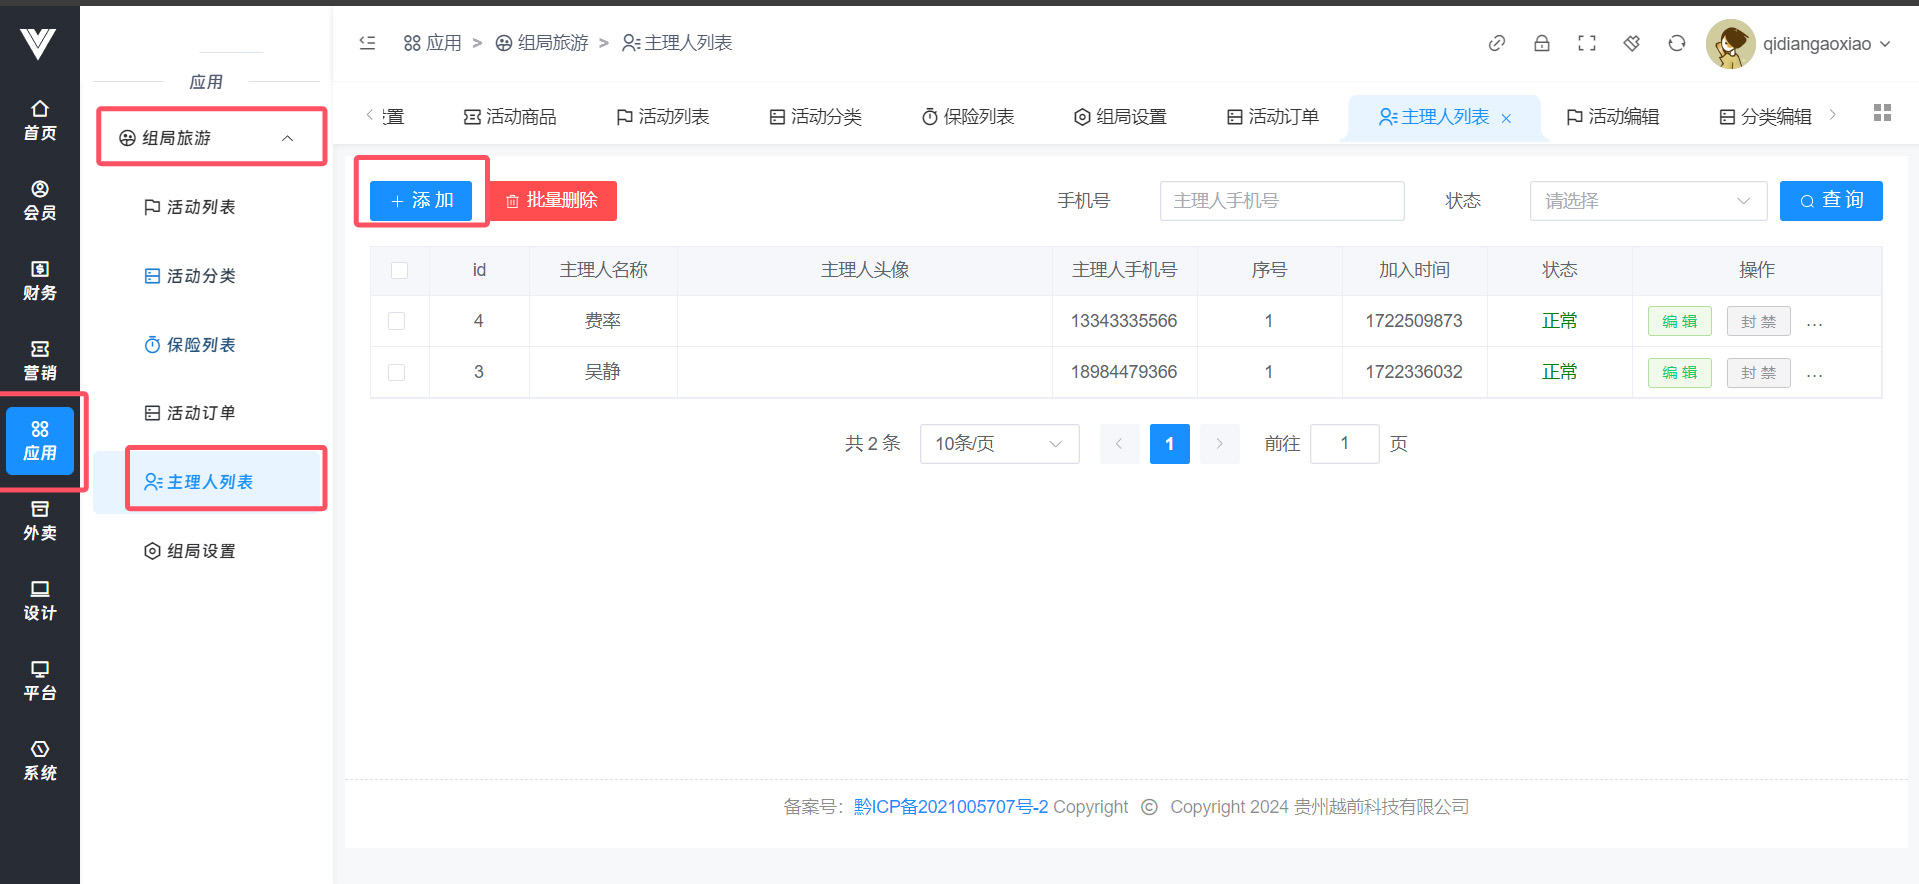
Task: Select 保险列表 in the side menu
Action: 200,345
